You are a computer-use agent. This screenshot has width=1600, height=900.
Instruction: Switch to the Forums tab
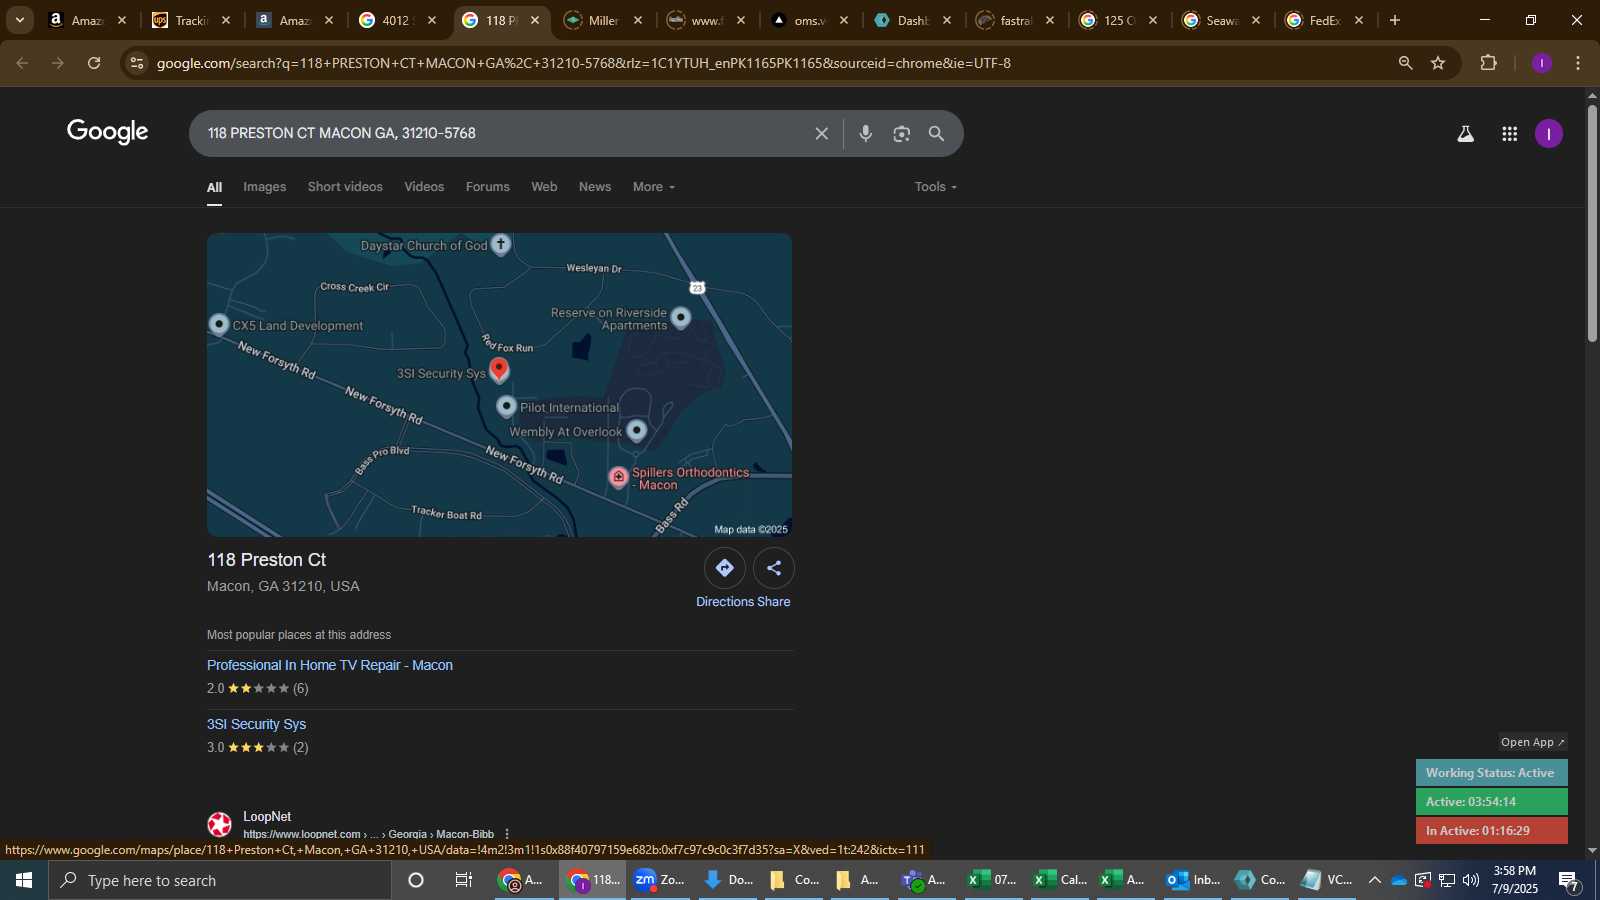click(x=488, y=187)
